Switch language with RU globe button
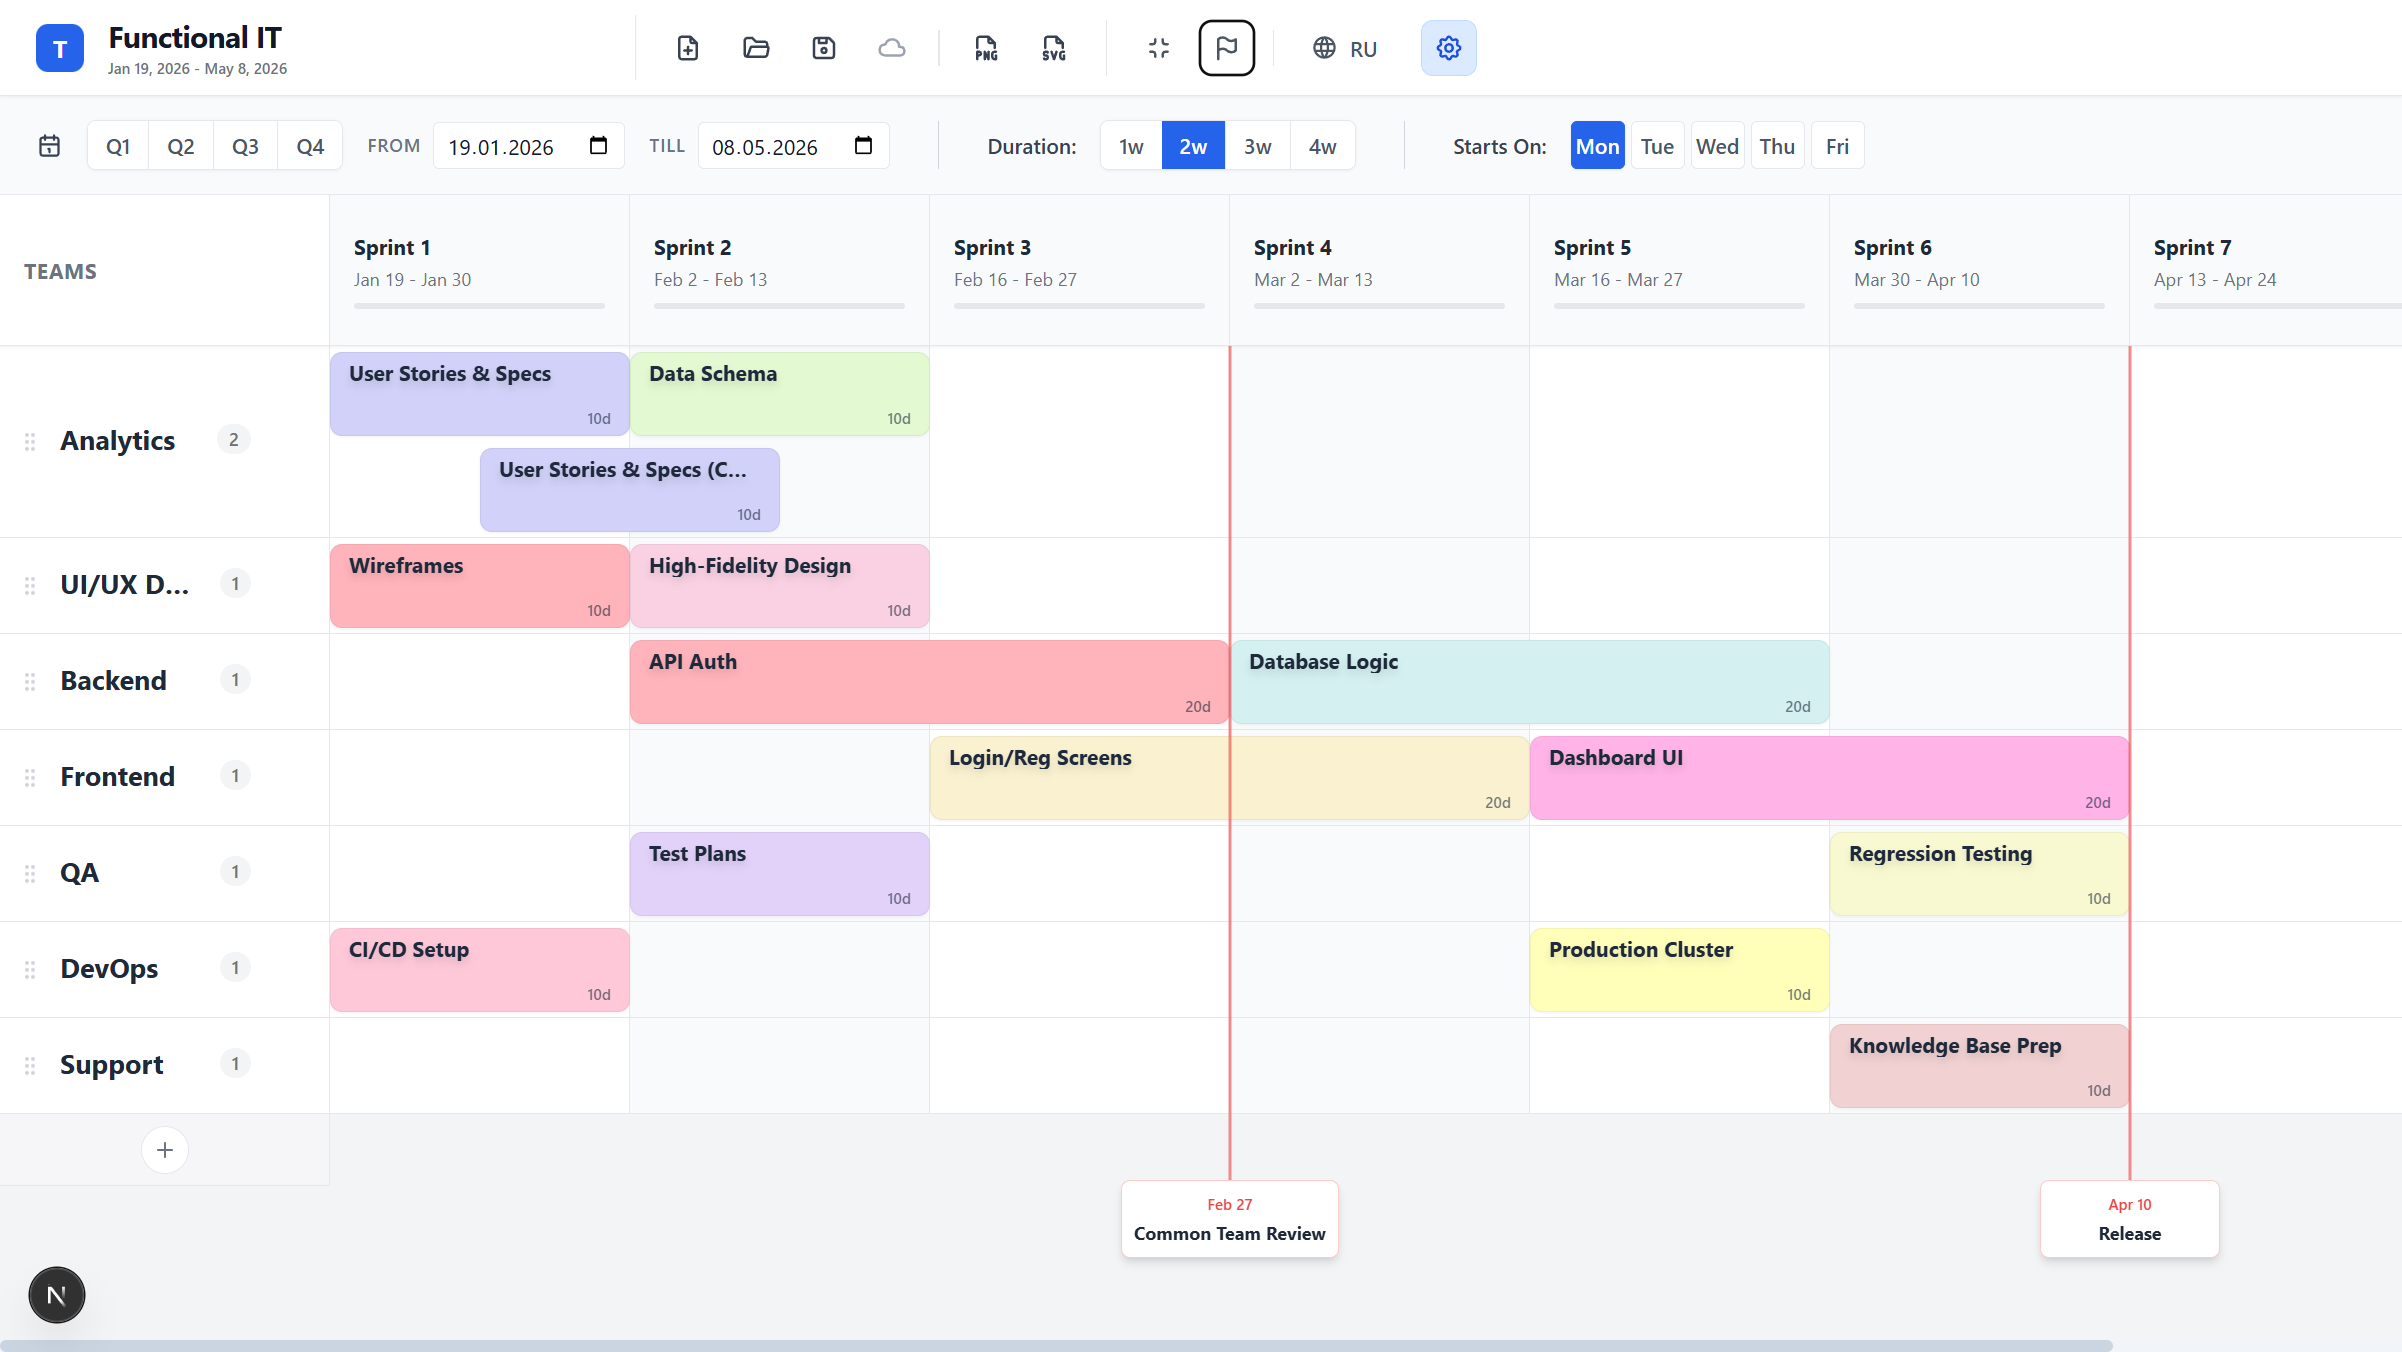Image resolution: width=2402 pixels, height=1352 pixels. click(1345, 48)
